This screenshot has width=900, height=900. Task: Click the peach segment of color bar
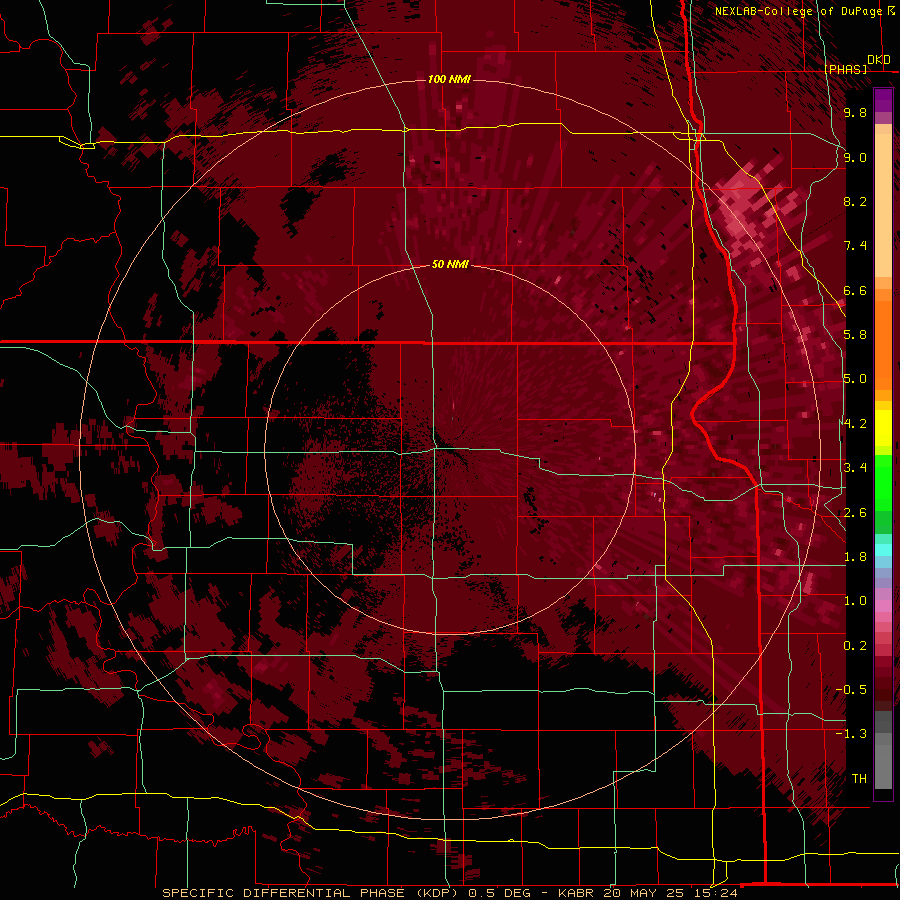pos(883,205)
